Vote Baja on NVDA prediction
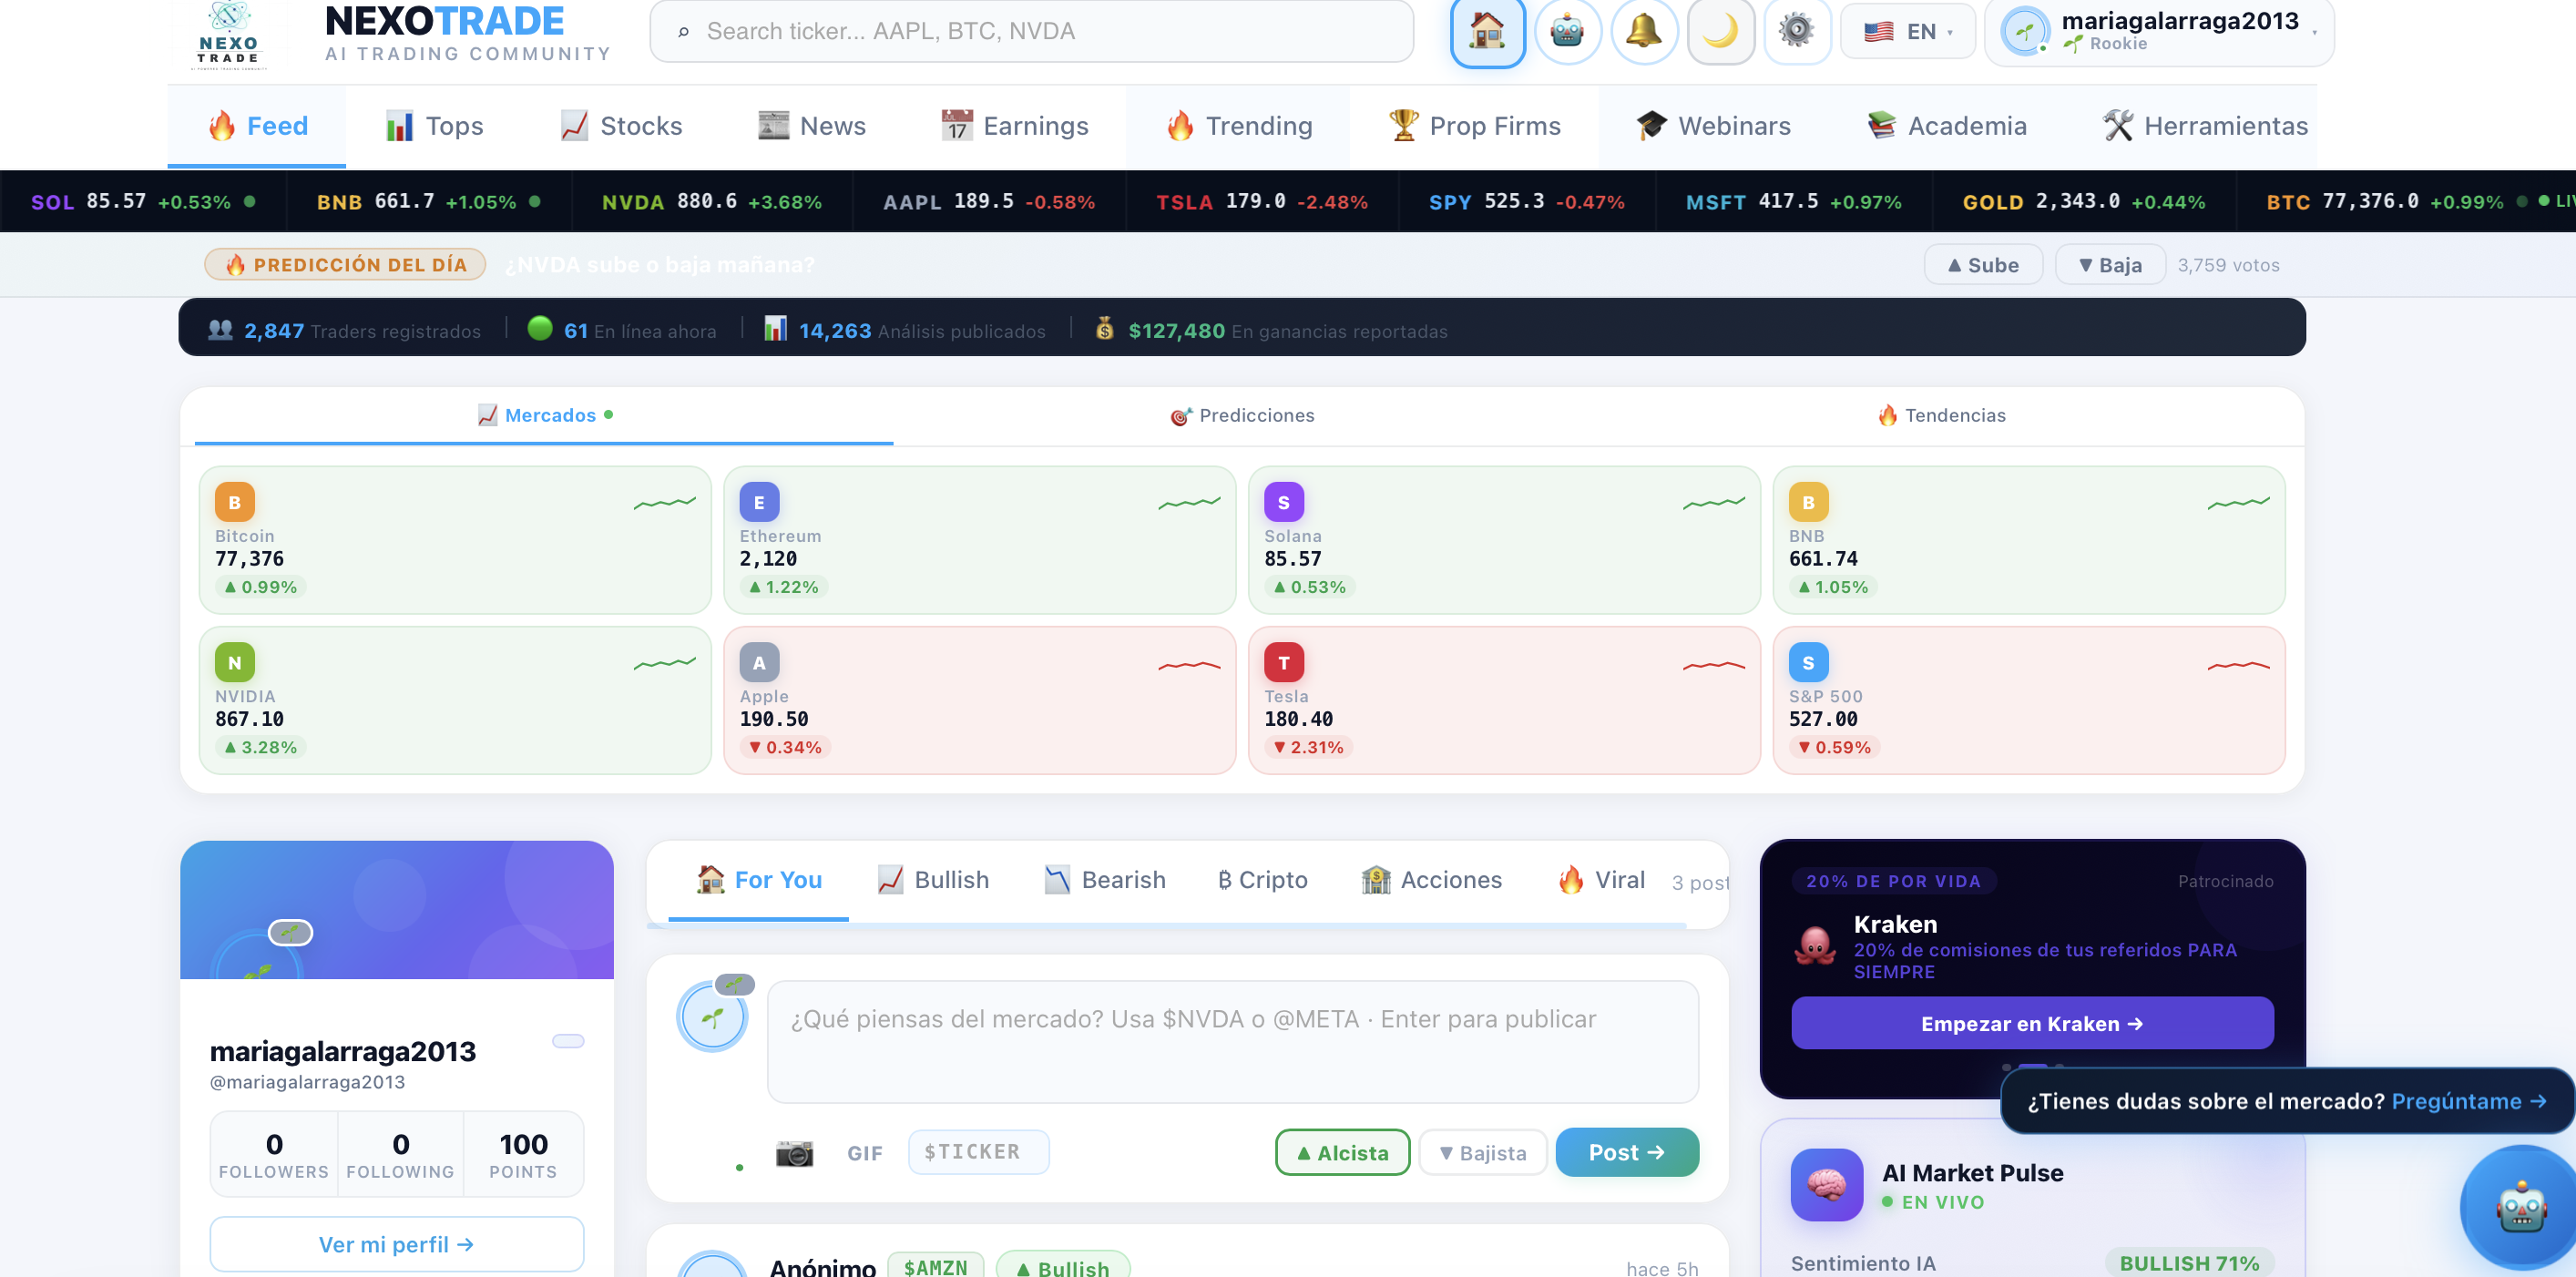This screenshot has height=1277, width=2576. 2110,265
